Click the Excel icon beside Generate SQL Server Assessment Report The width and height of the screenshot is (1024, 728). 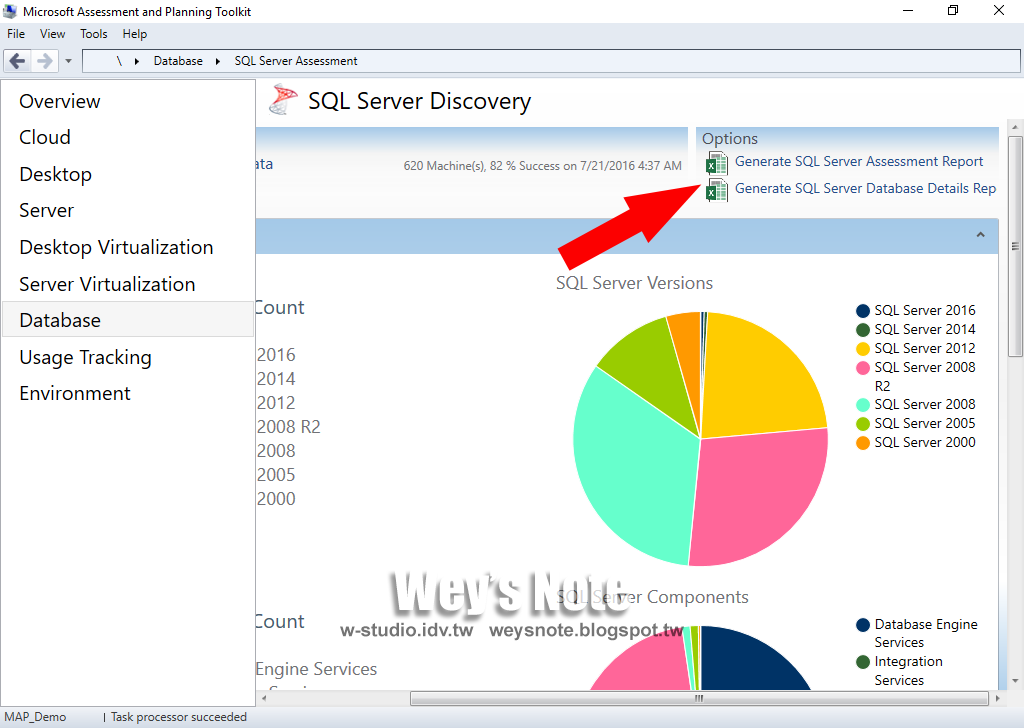point(716,161)
